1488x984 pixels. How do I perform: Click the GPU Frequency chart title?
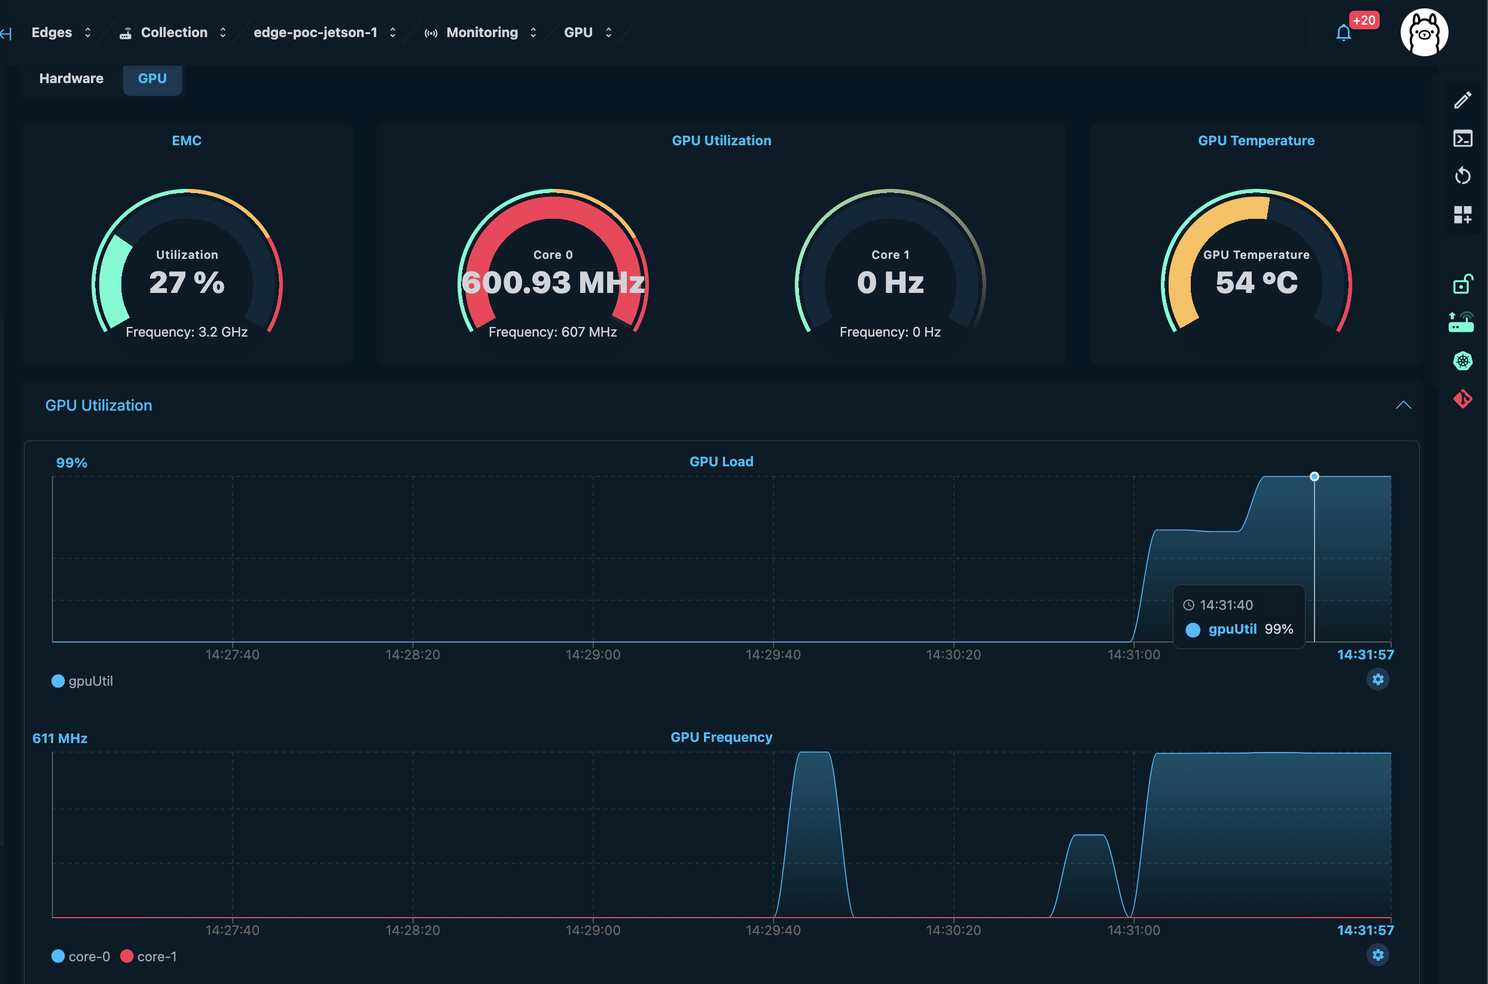click(721, 737)
